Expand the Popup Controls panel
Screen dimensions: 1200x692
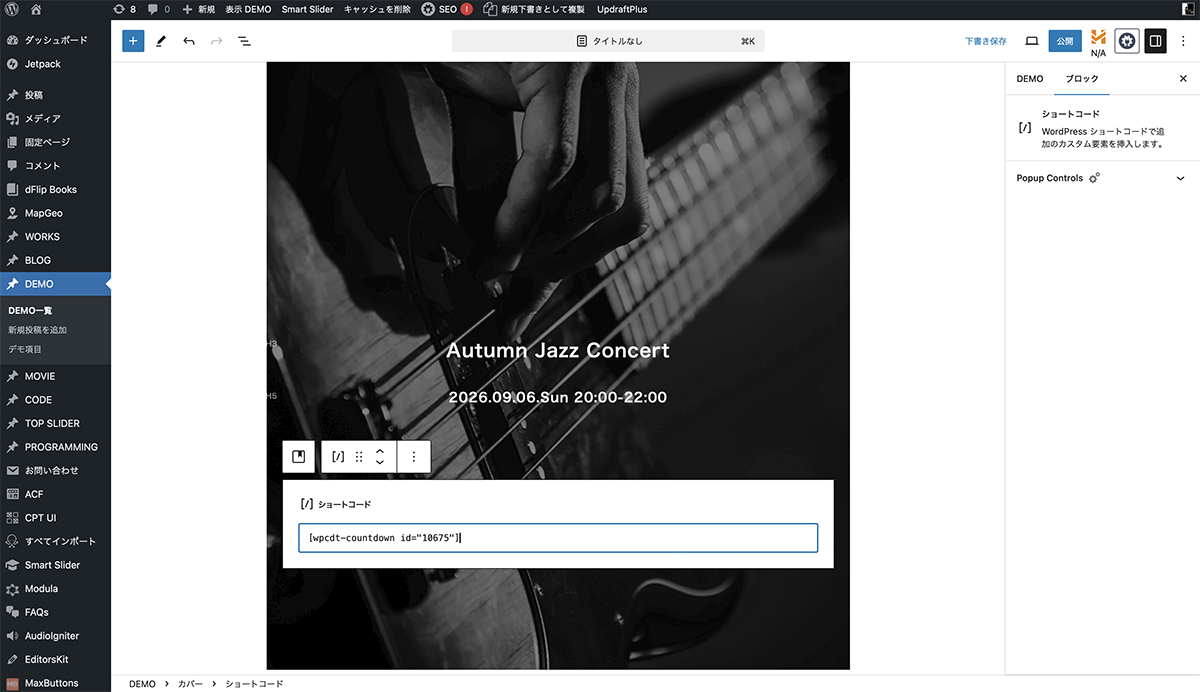(x=1180, y=179)
